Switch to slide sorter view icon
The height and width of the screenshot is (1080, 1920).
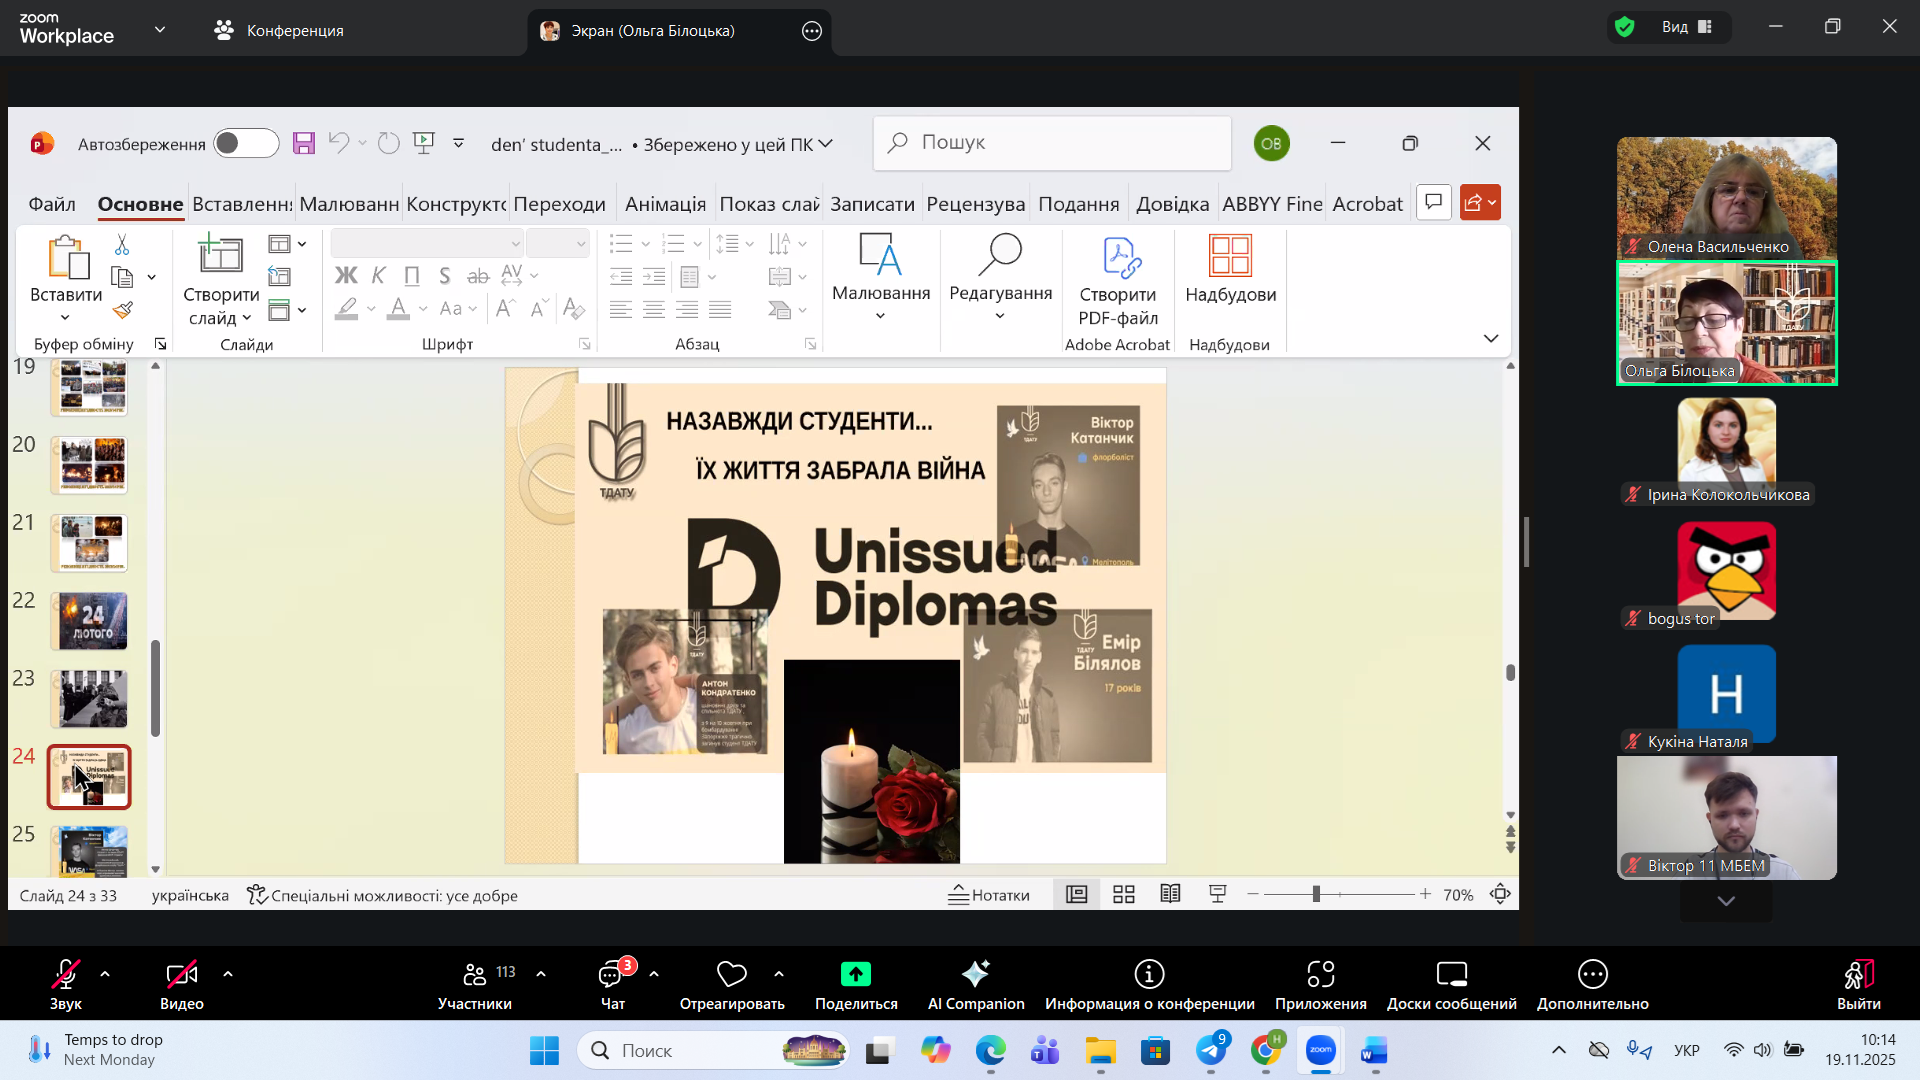1124,895
